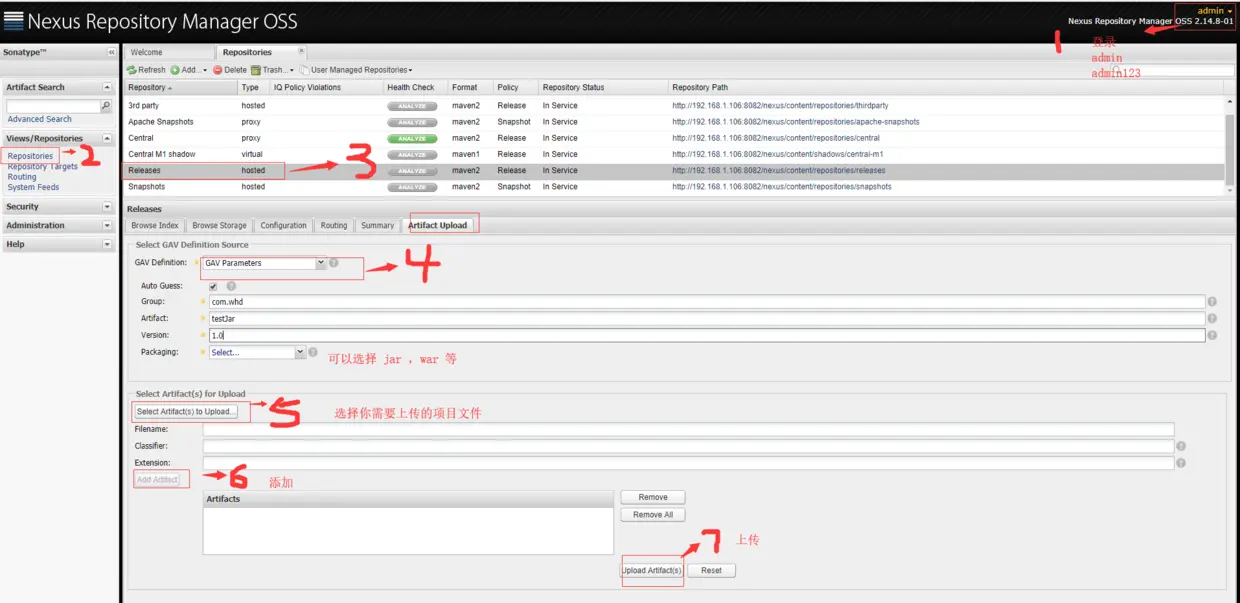Click ANALYZE button for Central M1 shadow
Viewport: 1240px width, 603px height.
point(412,154)
